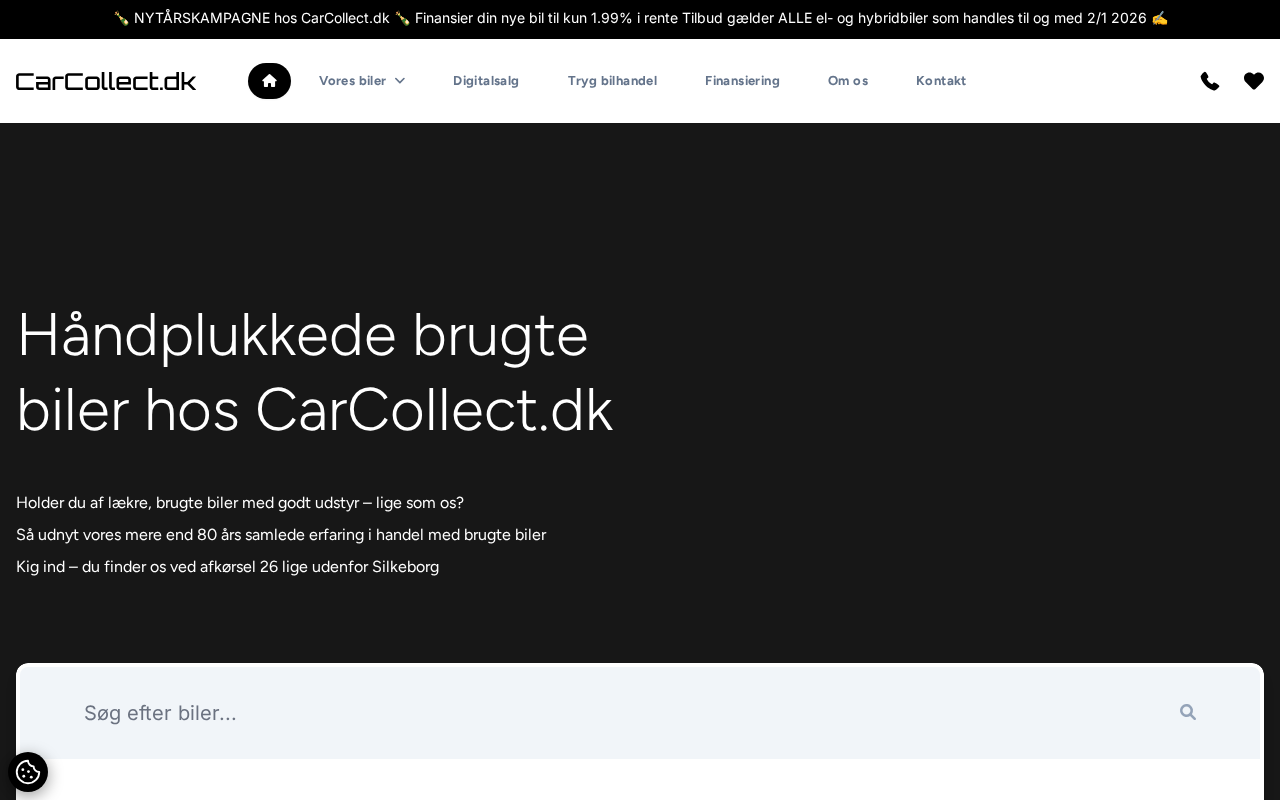This screenshot has width=1280, height=800.
Task: Click the line mentioning 80 års erfaring
Action: (281, 535)
